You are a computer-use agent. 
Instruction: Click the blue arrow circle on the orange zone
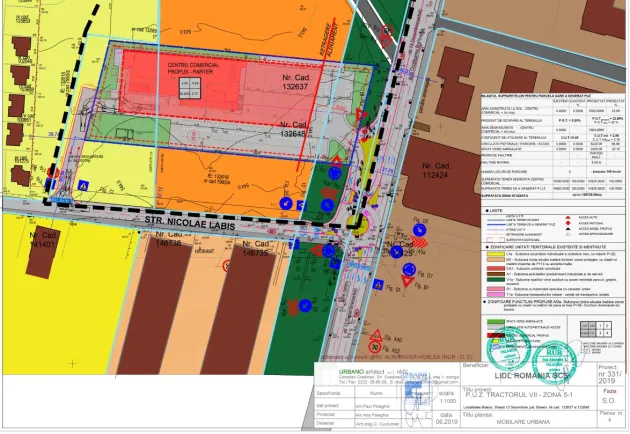286,203
